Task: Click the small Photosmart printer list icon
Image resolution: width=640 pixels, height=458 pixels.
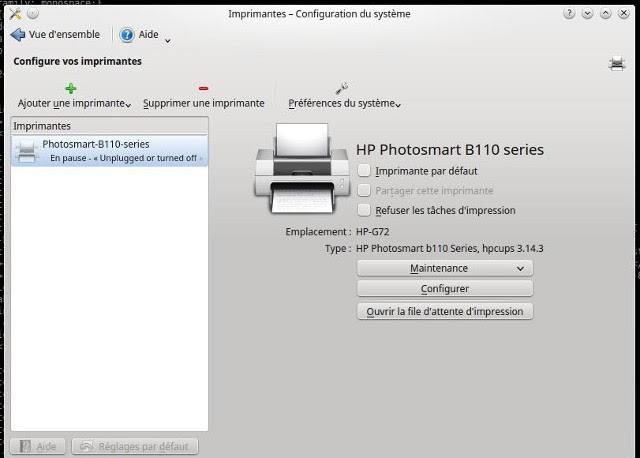Action: (x=27, y=151)
